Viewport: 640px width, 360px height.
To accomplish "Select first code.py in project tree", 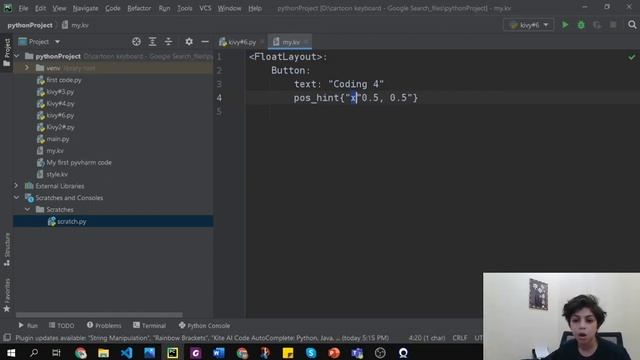I will click(64, 80).
